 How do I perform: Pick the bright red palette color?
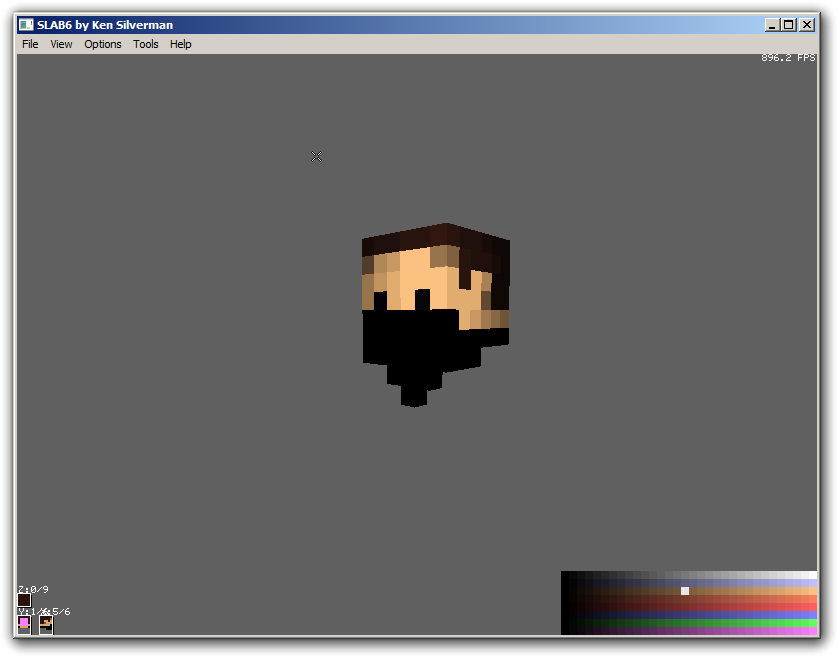(x=813, y=607)
